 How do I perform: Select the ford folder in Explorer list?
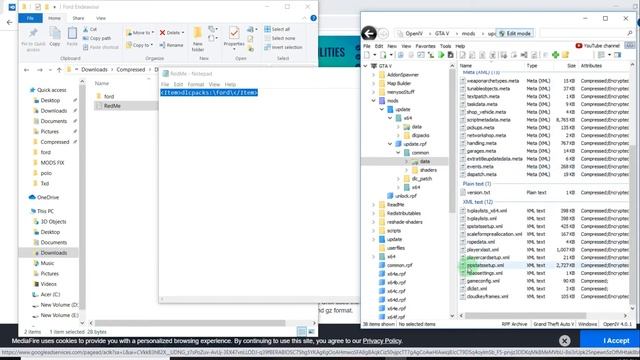coord(109,96)
